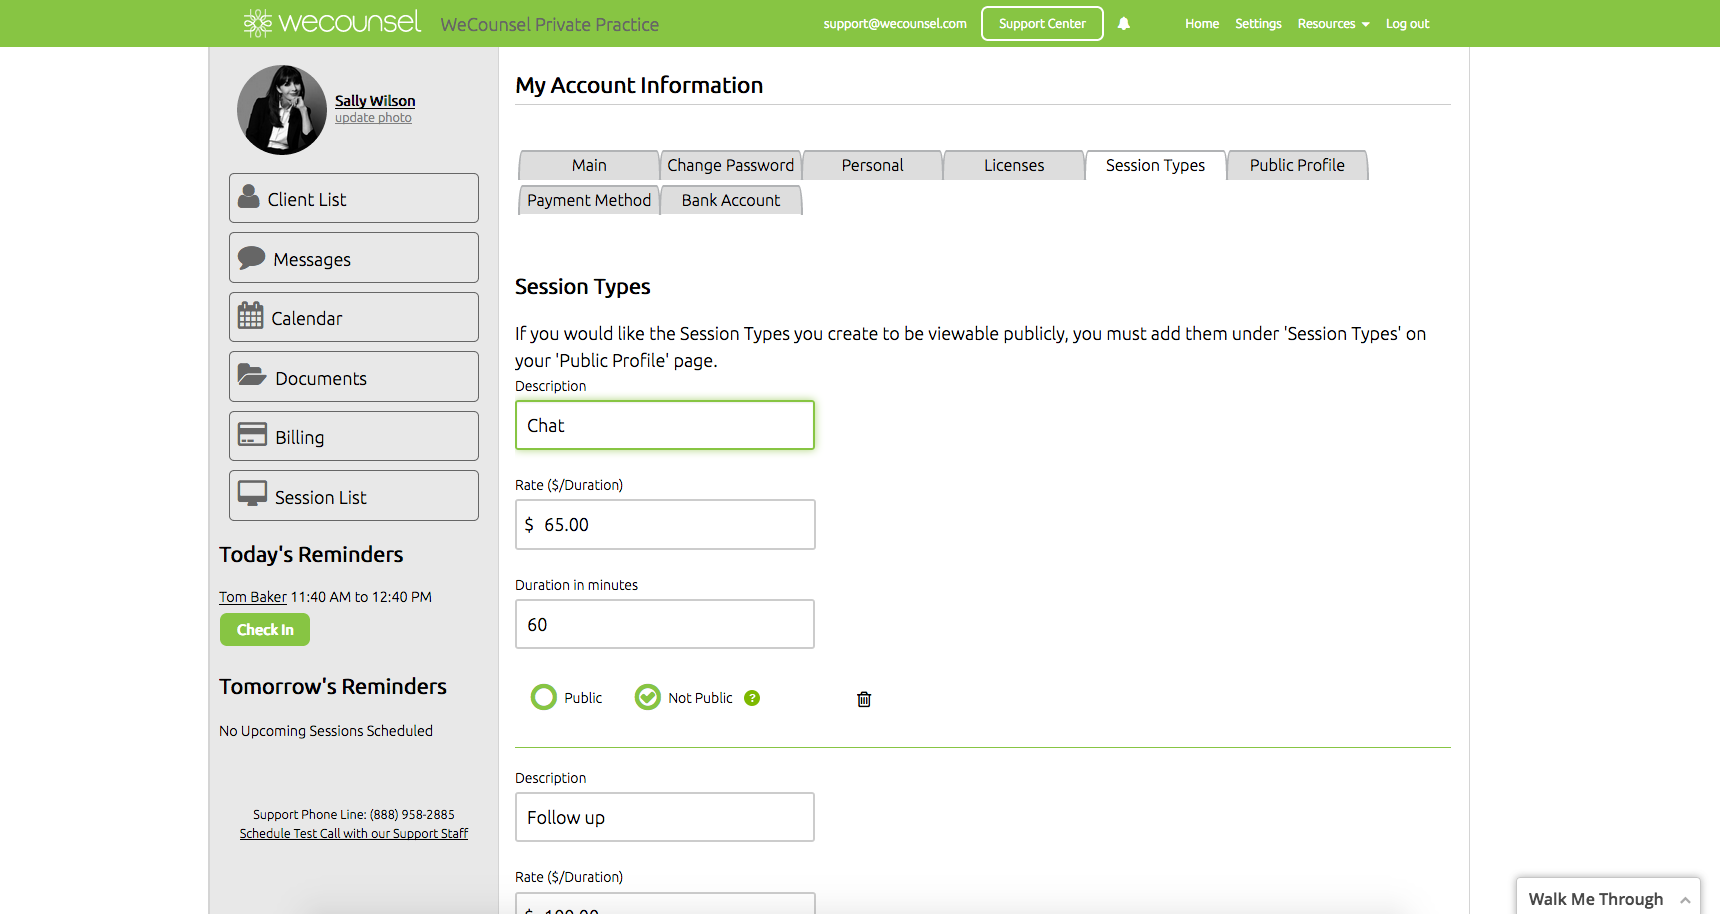Screen dimensions: 1720x914
Task: Click the trash icon to delete Chat session
Action: [x=864, y=699]
